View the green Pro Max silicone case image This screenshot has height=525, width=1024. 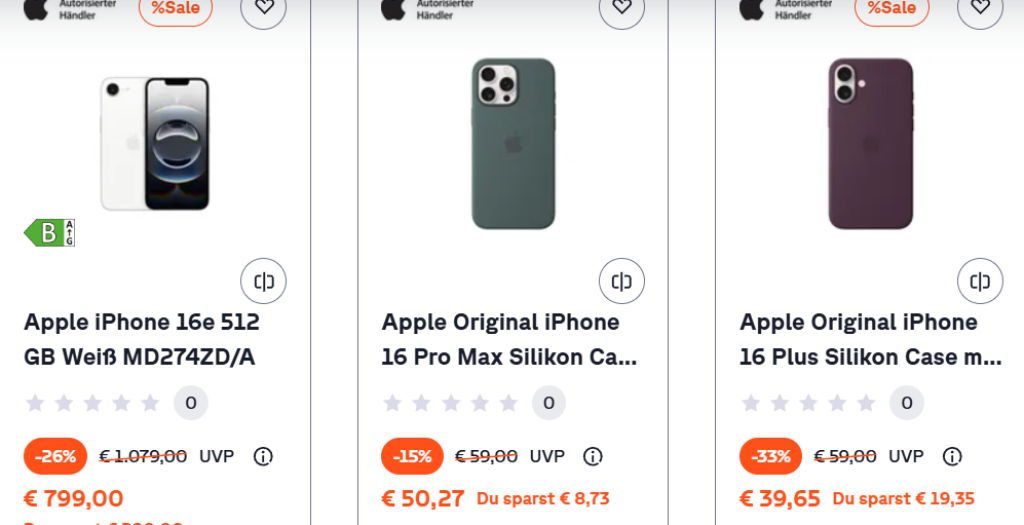pos(513,143)
